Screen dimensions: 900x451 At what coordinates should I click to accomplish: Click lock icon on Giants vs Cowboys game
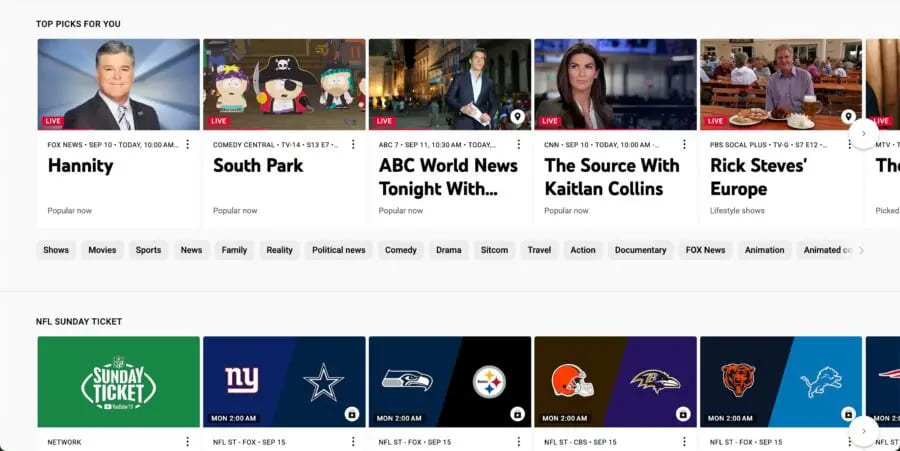tap(352, 414)
